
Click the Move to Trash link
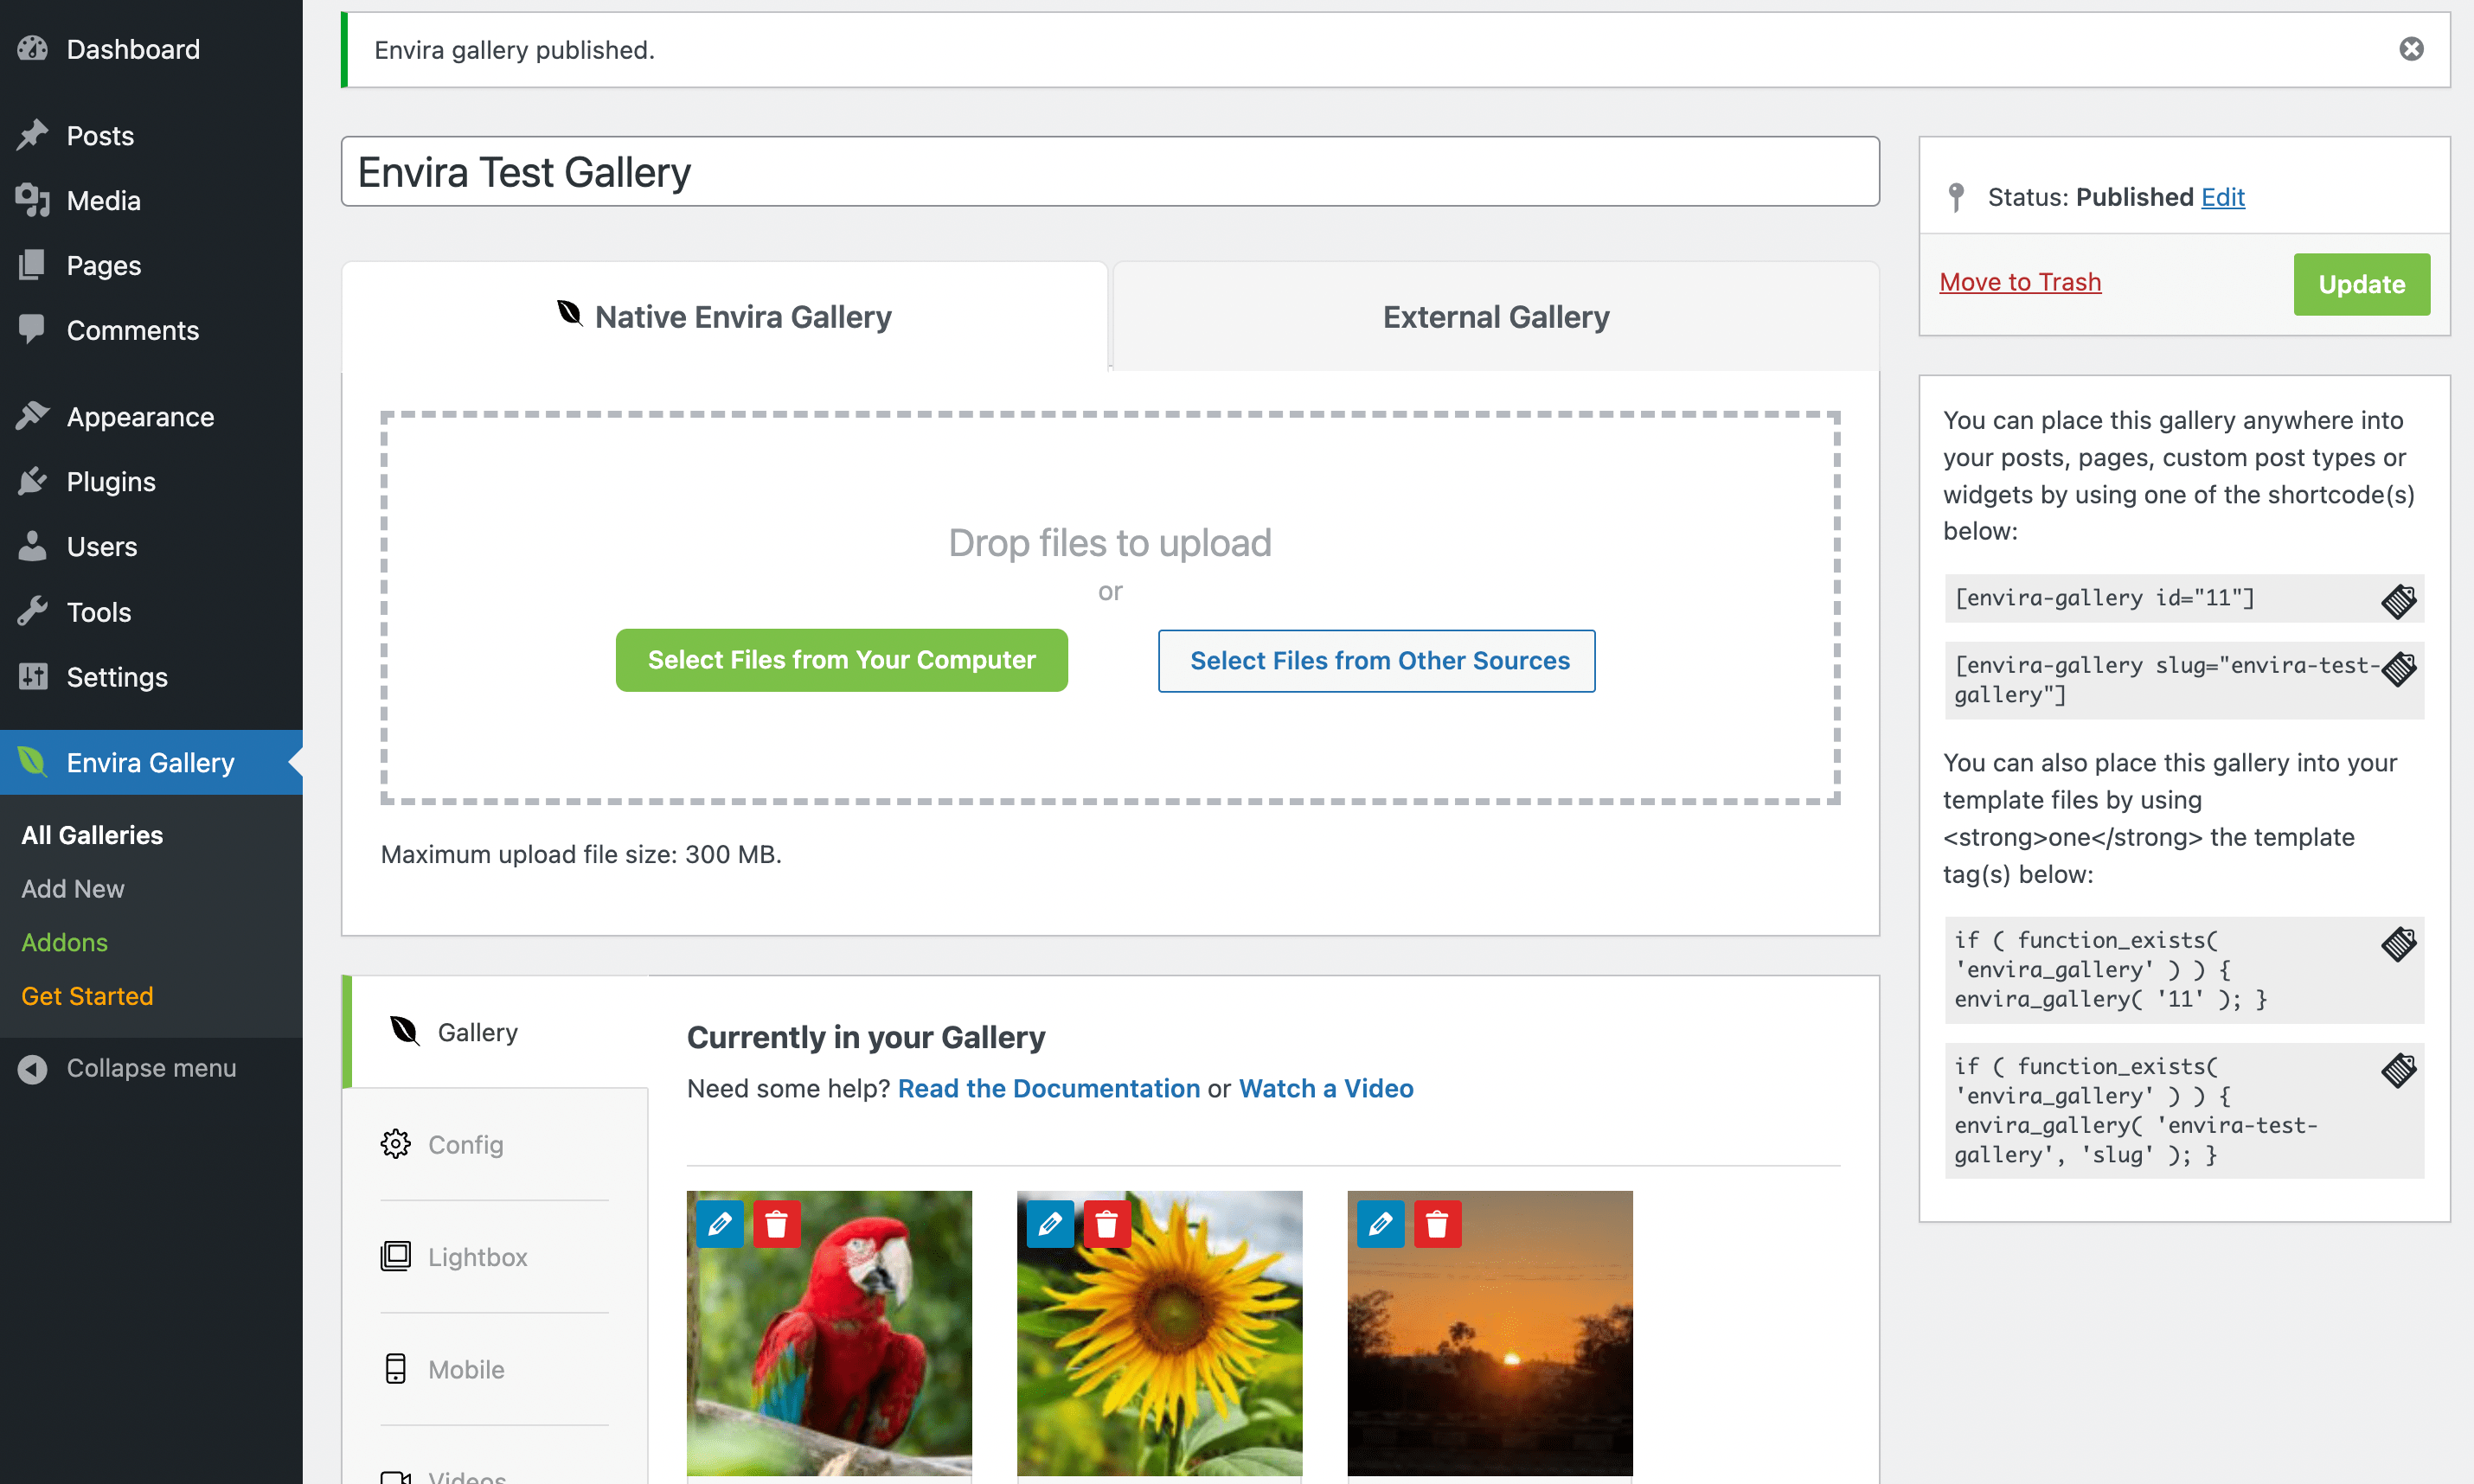[2019, 282]
